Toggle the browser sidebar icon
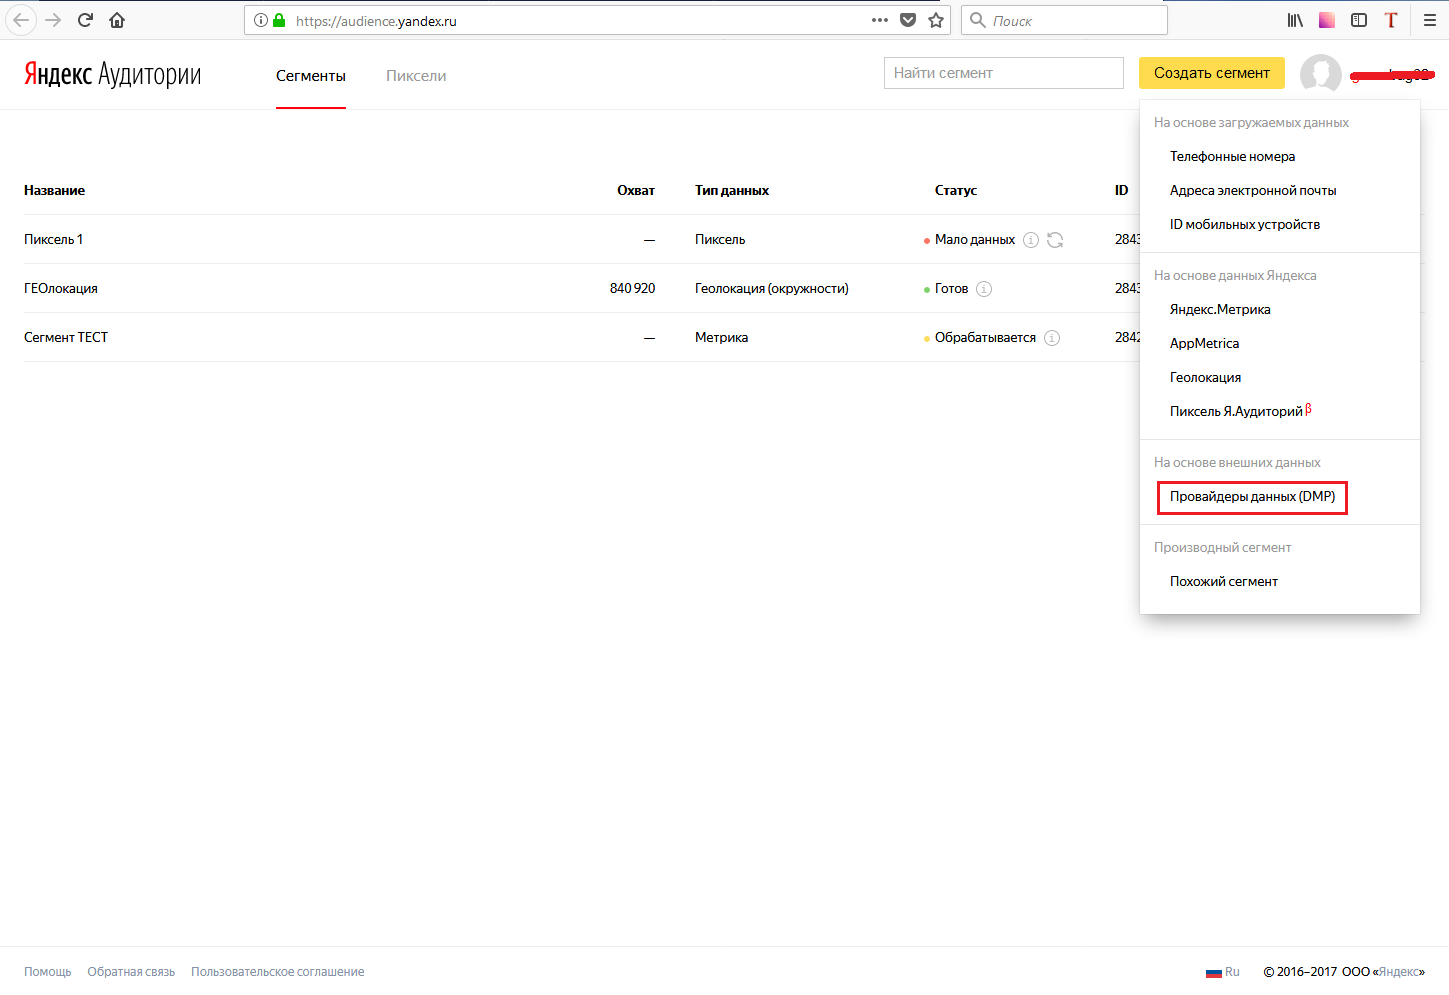Image resolution: width=1449 pixels, height=995 pixels. [1359, 20]
